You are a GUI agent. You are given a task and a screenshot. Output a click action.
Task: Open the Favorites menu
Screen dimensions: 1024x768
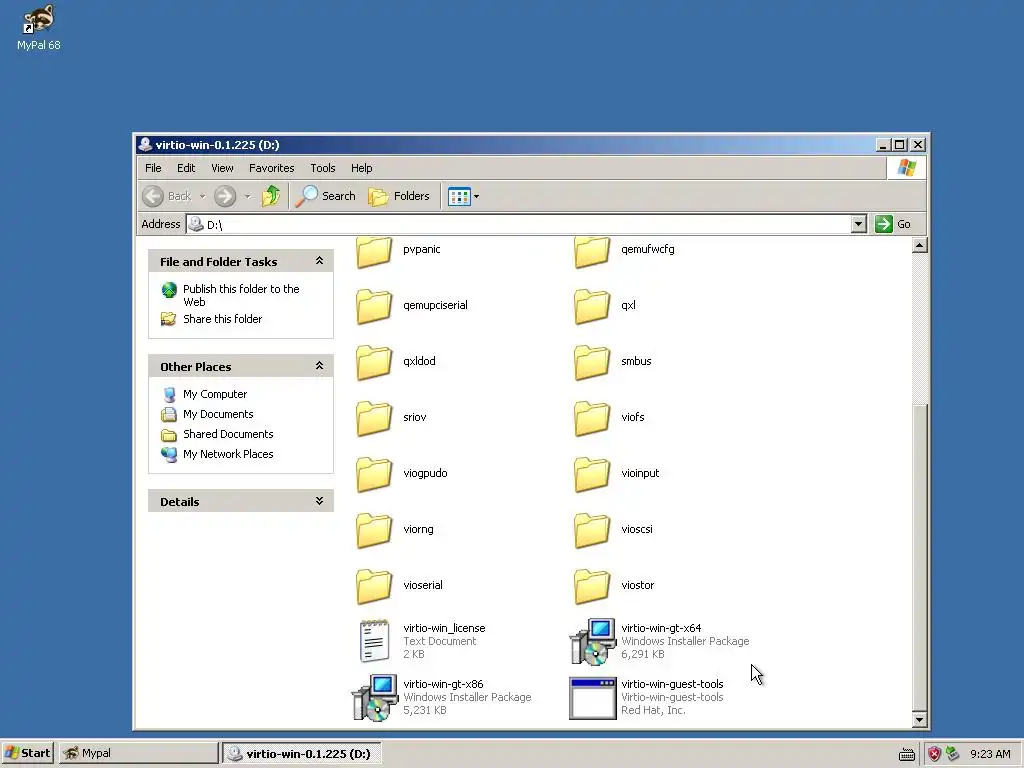[272, 168]
